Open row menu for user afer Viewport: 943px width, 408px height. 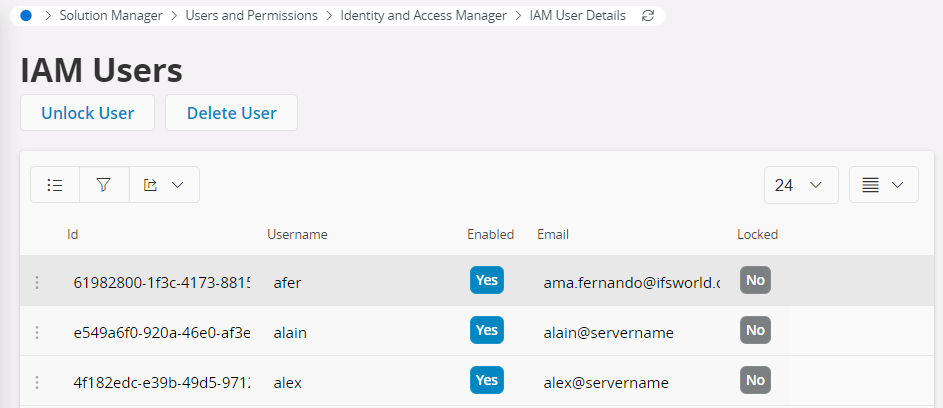37,282
